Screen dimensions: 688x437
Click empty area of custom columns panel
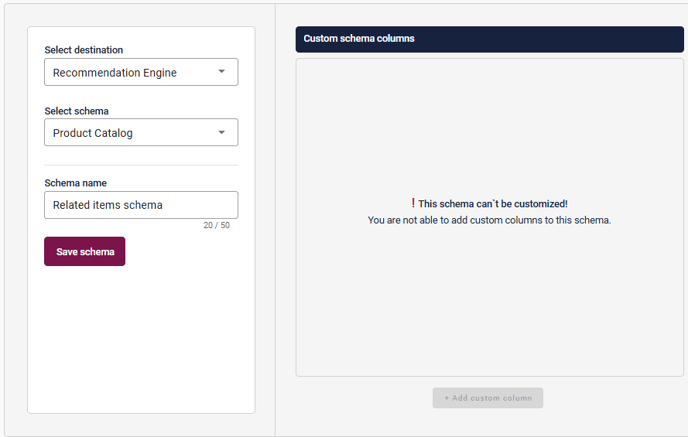(x=489, y=300)
